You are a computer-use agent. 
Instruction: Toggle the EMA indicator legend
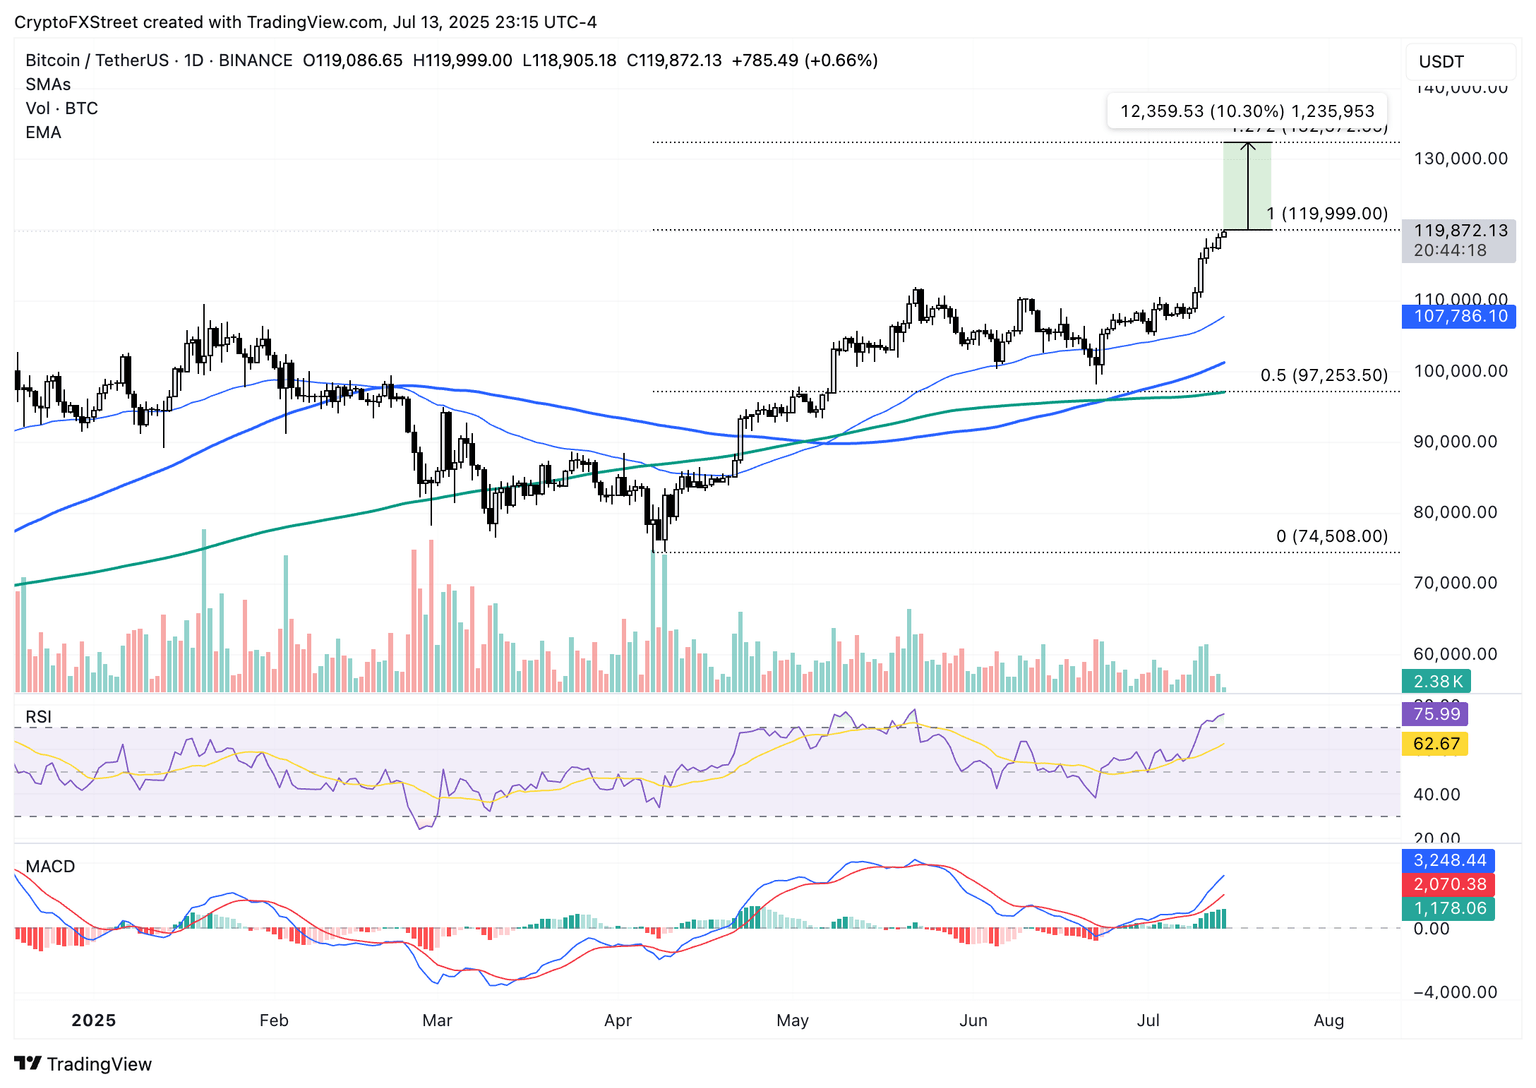pyautogui.click(x=41, y=132)
